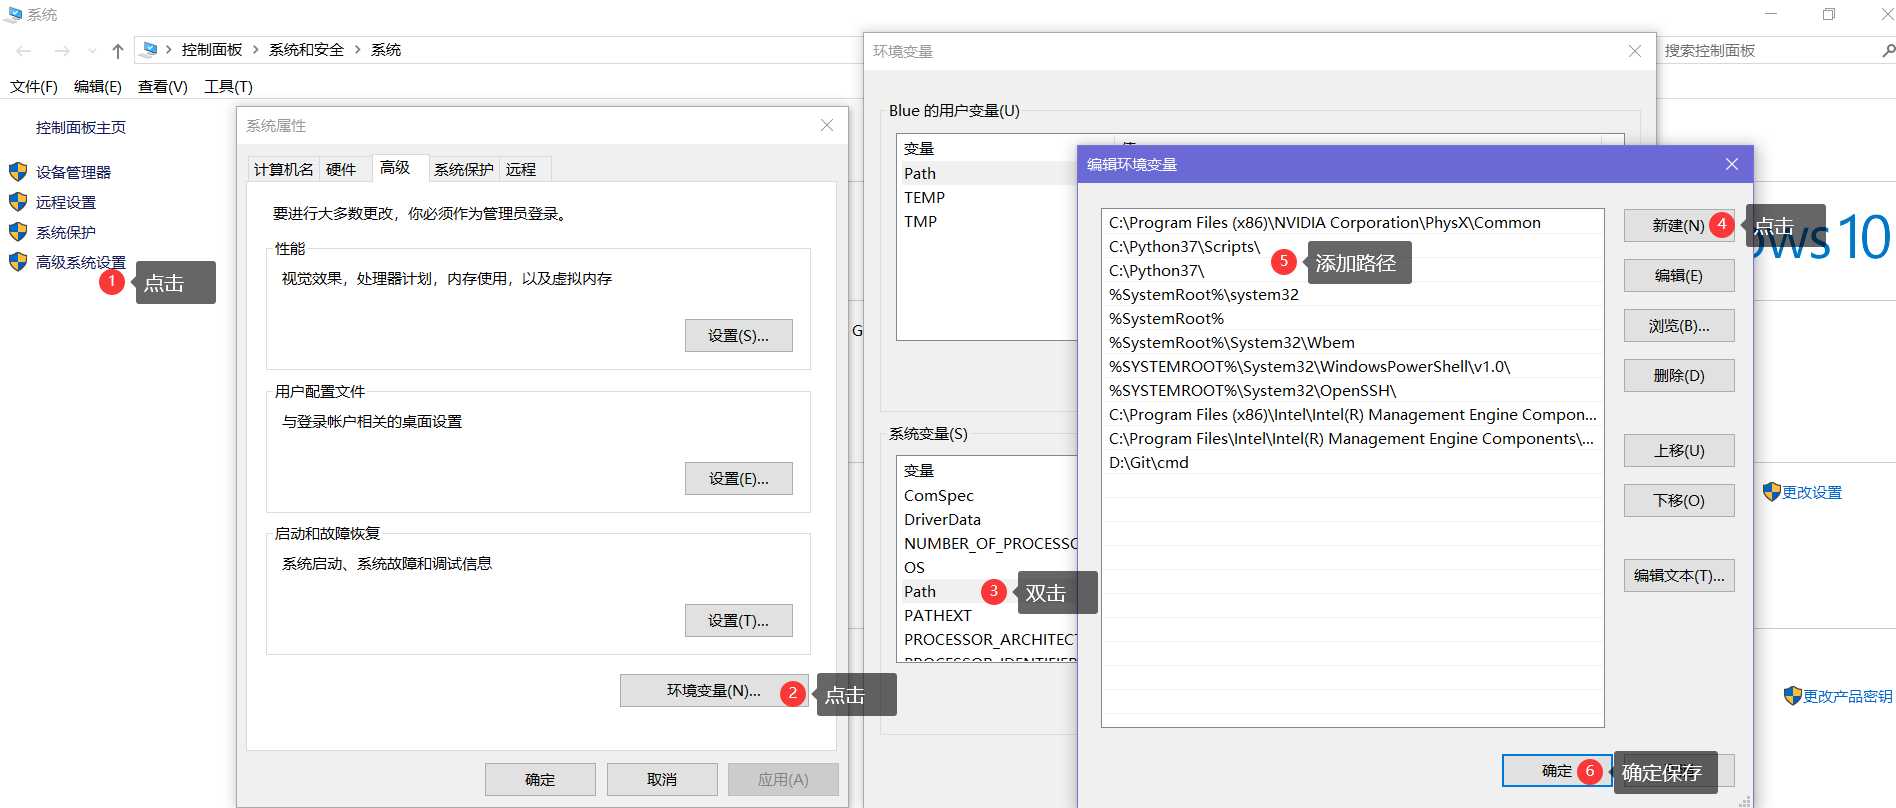This screenshot has width=1896, height=808.
Task: Click user profile 设置(E)... button
Action: pos(739,479)
